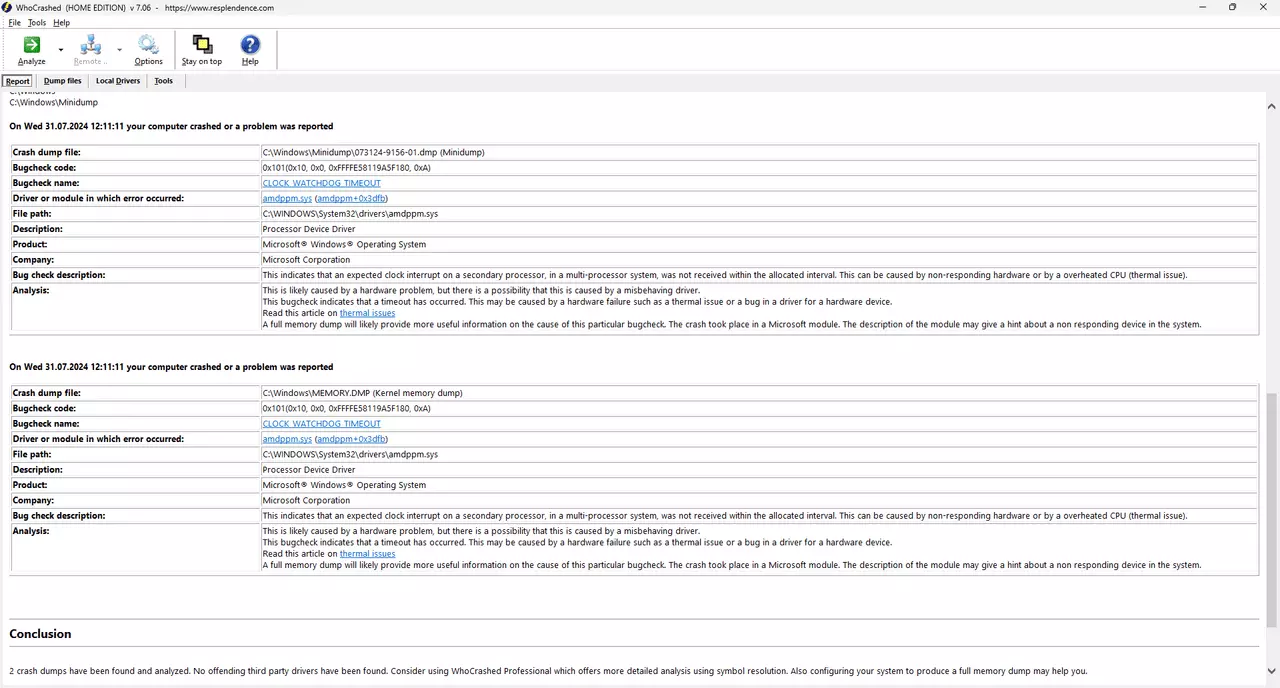Click the WhoCrashed app icon in title bar
Viewport: 1280px width, 688px height.
pyautogui.click(x=7, y=7)
